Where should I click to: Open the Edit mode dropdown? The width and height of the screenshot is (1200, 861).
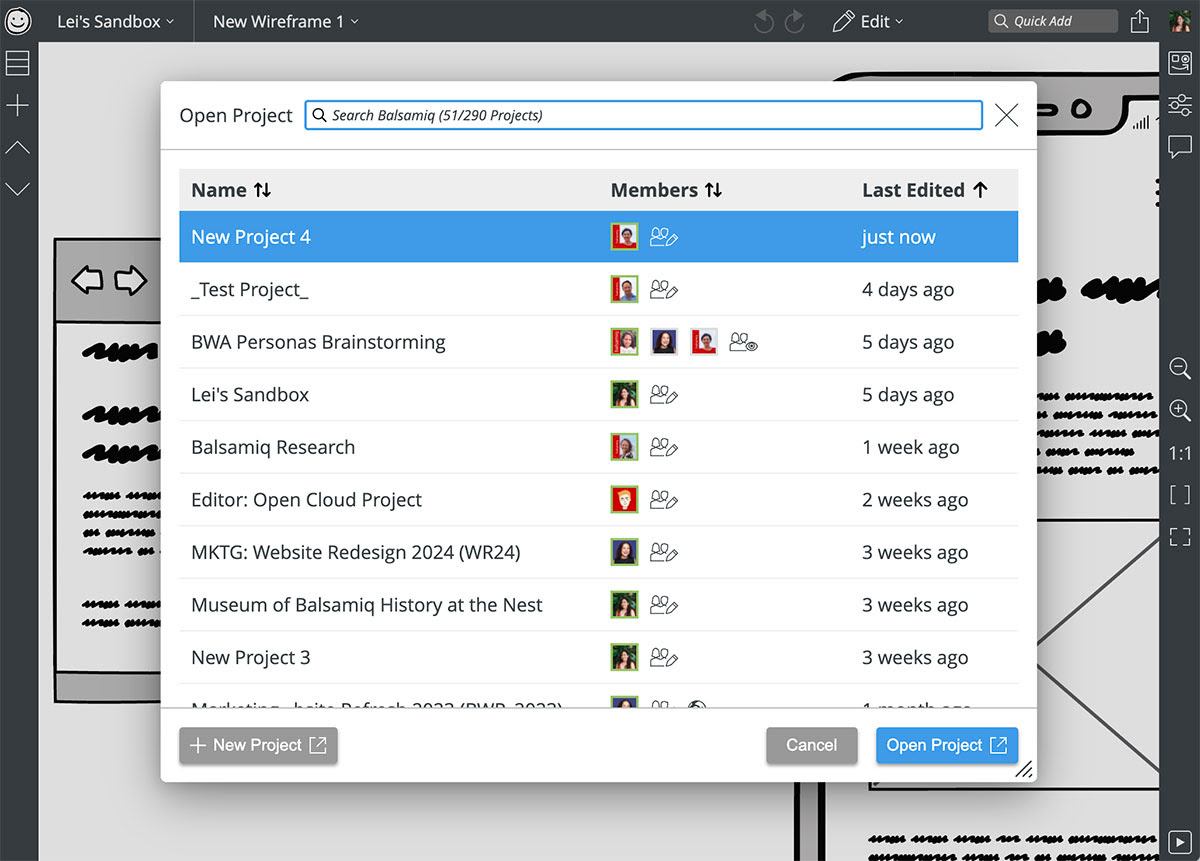coord(868,21)
